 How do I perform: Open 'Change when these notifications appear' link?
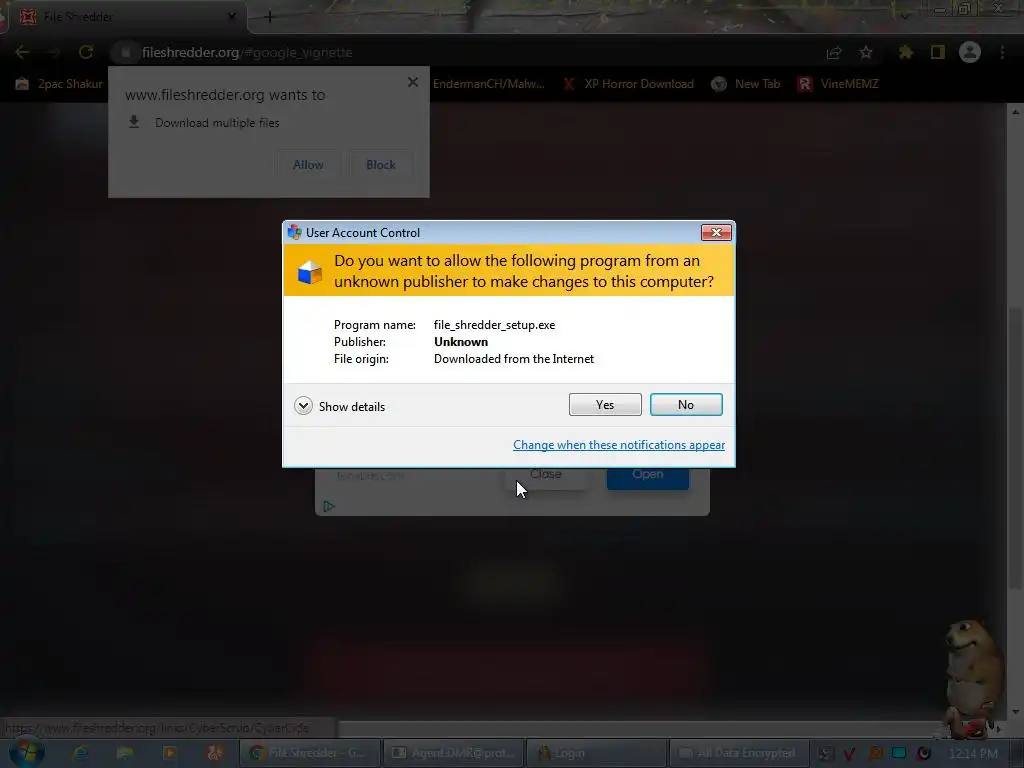[x=618, y=445]
